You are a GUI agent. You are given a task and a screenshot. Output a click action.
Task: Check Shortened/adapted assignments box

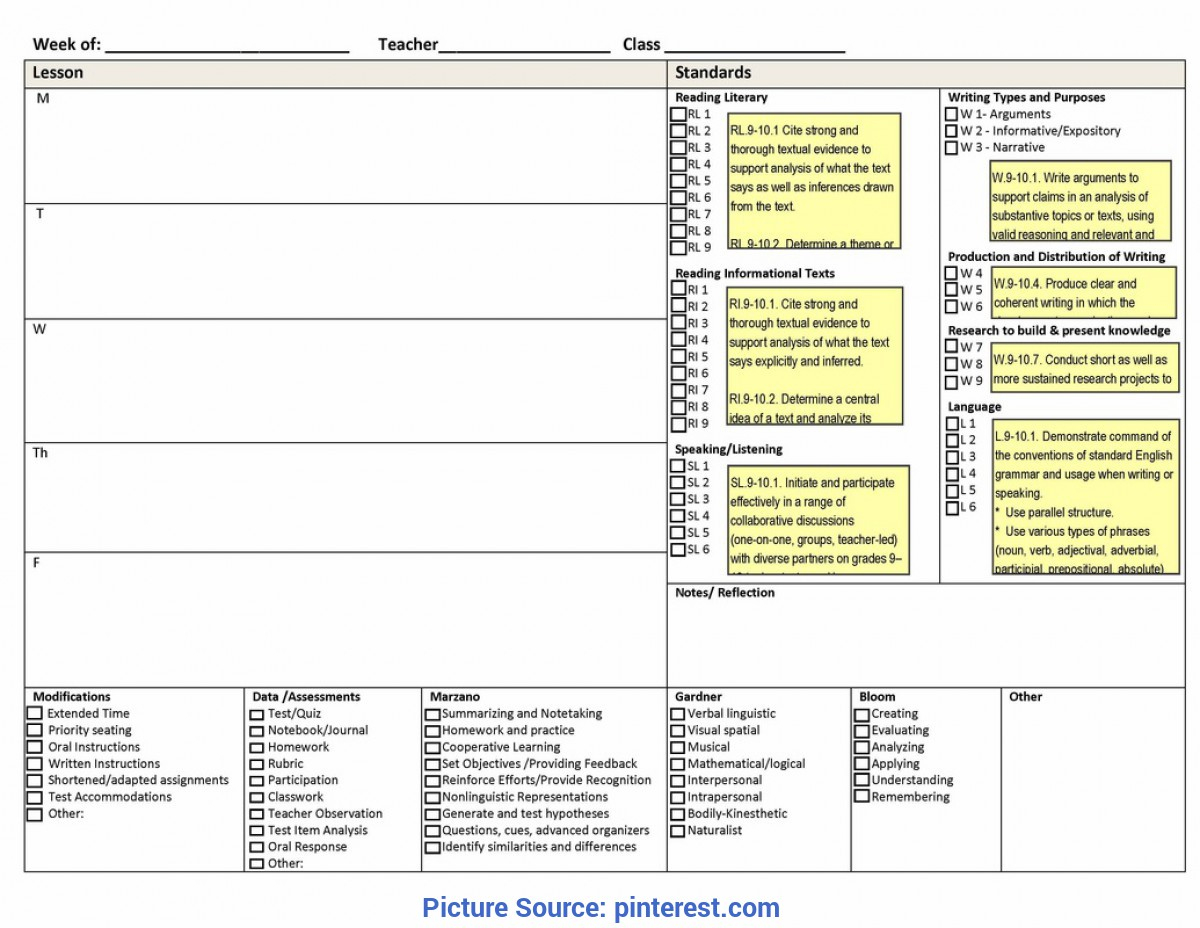(35, 781)
